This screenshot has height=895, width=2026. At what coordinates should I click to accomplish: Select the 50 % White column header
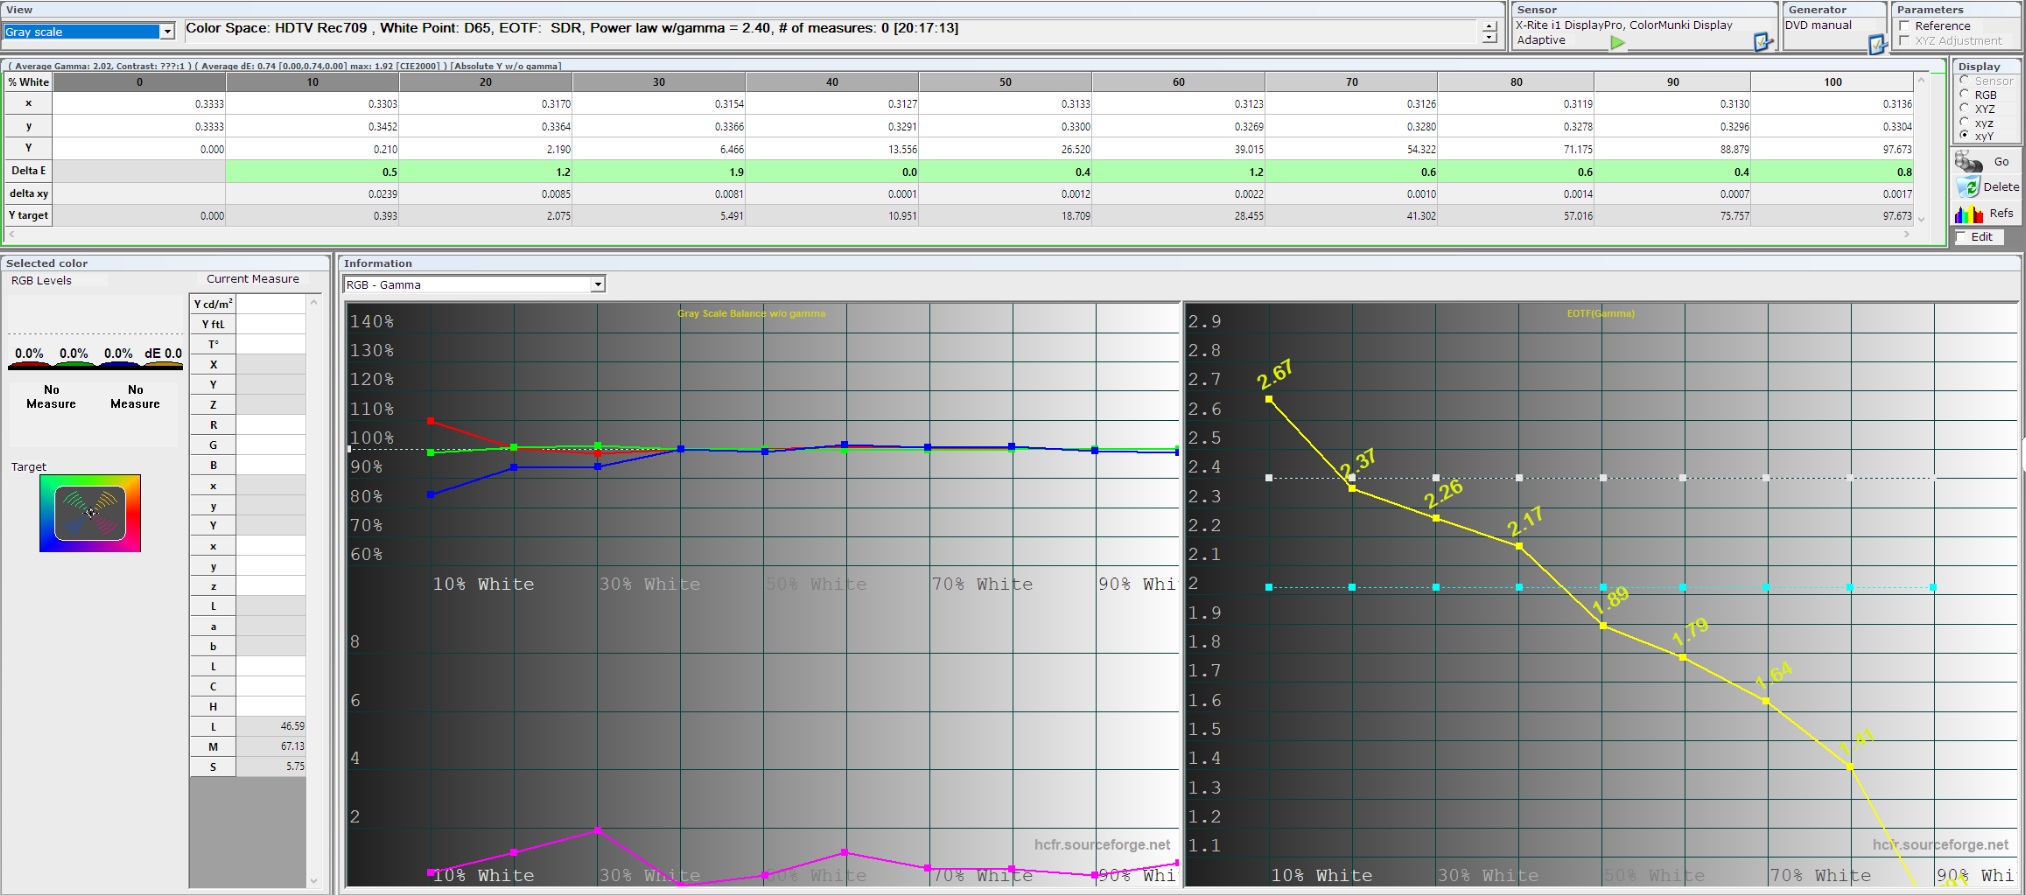coord(1005,82)
